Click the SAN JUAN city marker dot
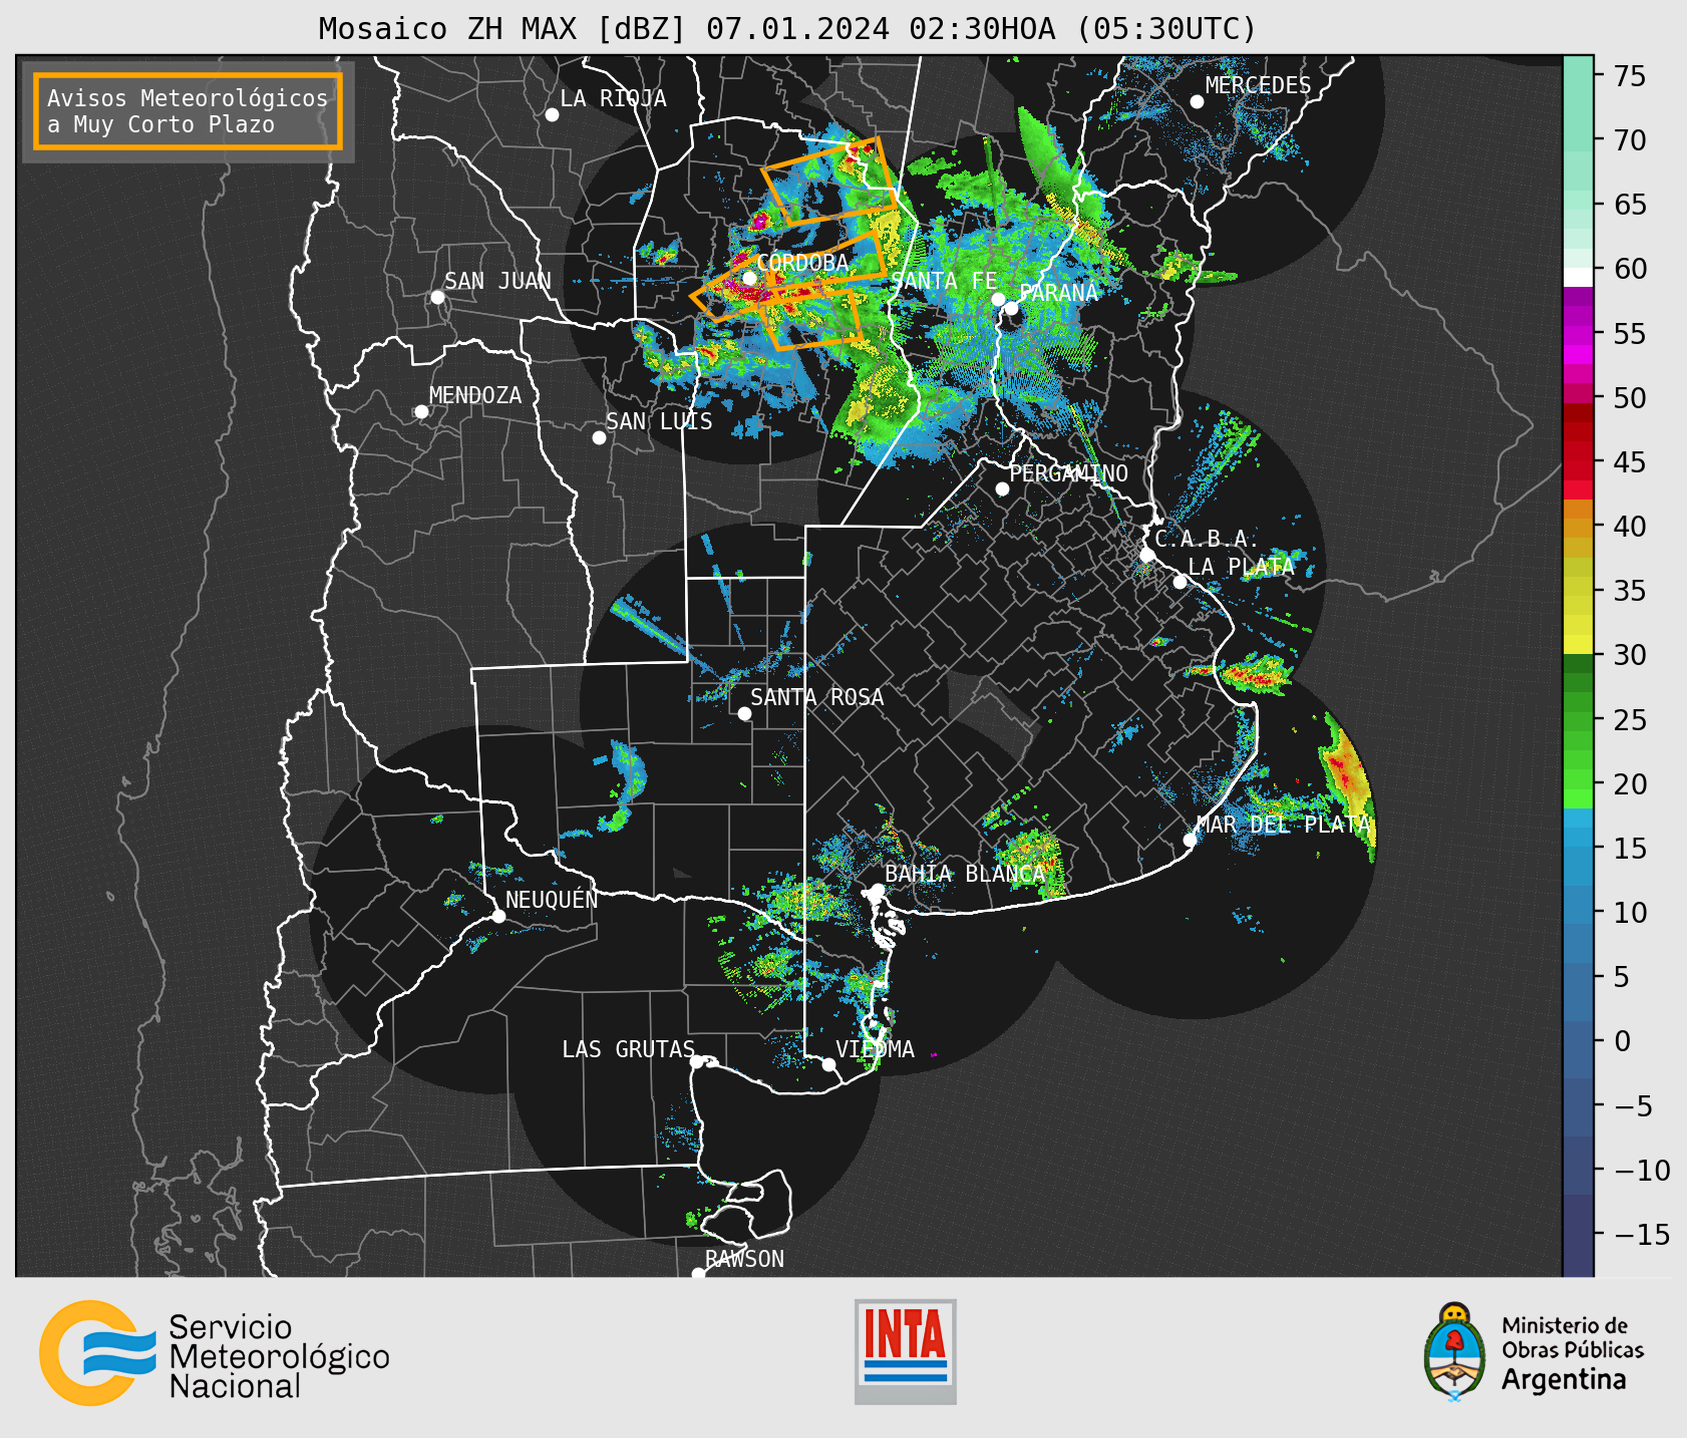The image size is (1687, 1438). (x=437, y=297)
